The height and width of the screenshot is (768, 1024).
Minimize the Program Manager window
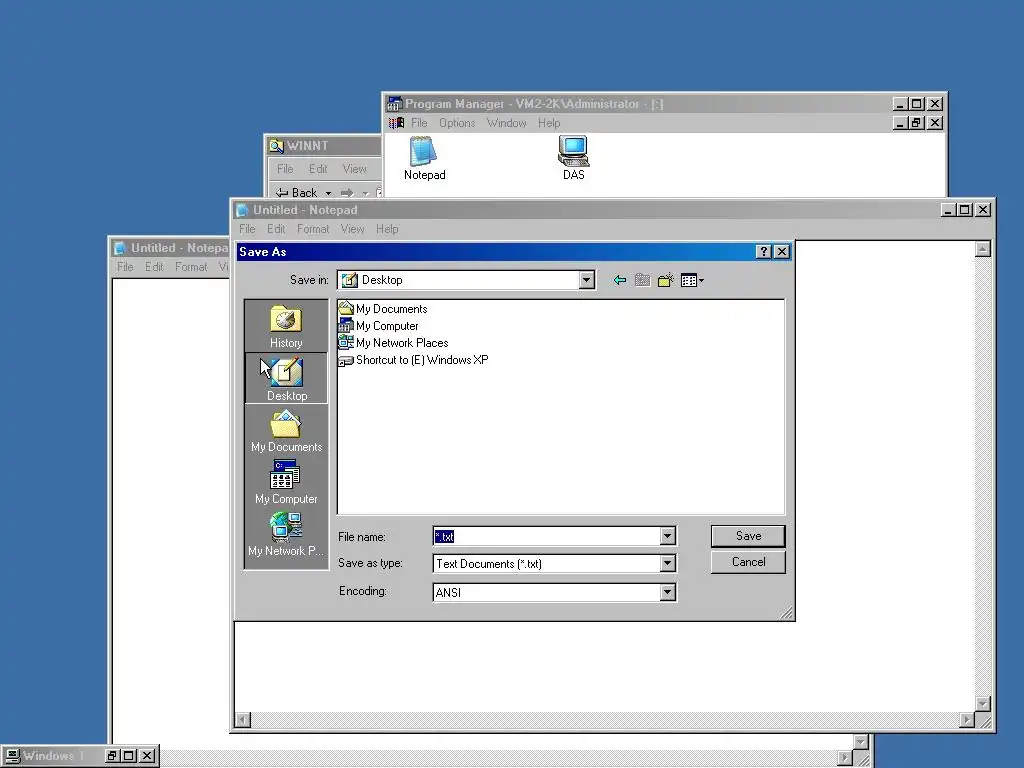click(900, 104)
